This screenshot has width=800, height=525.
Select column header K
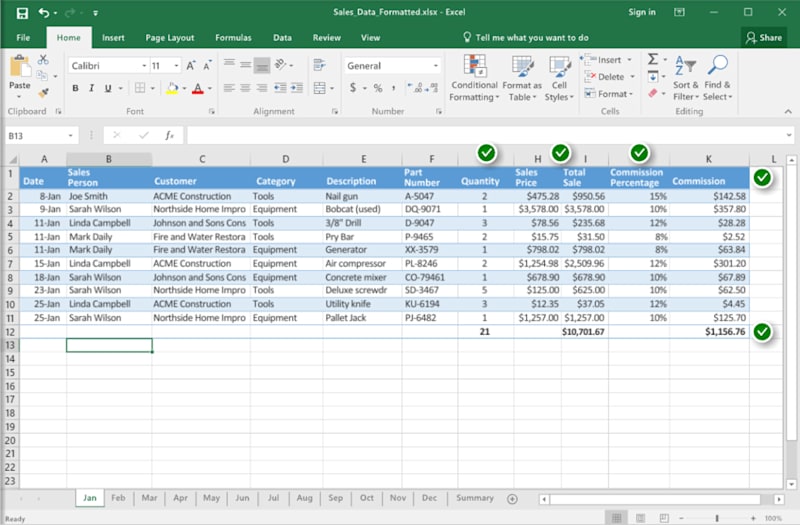coord(709,159)
